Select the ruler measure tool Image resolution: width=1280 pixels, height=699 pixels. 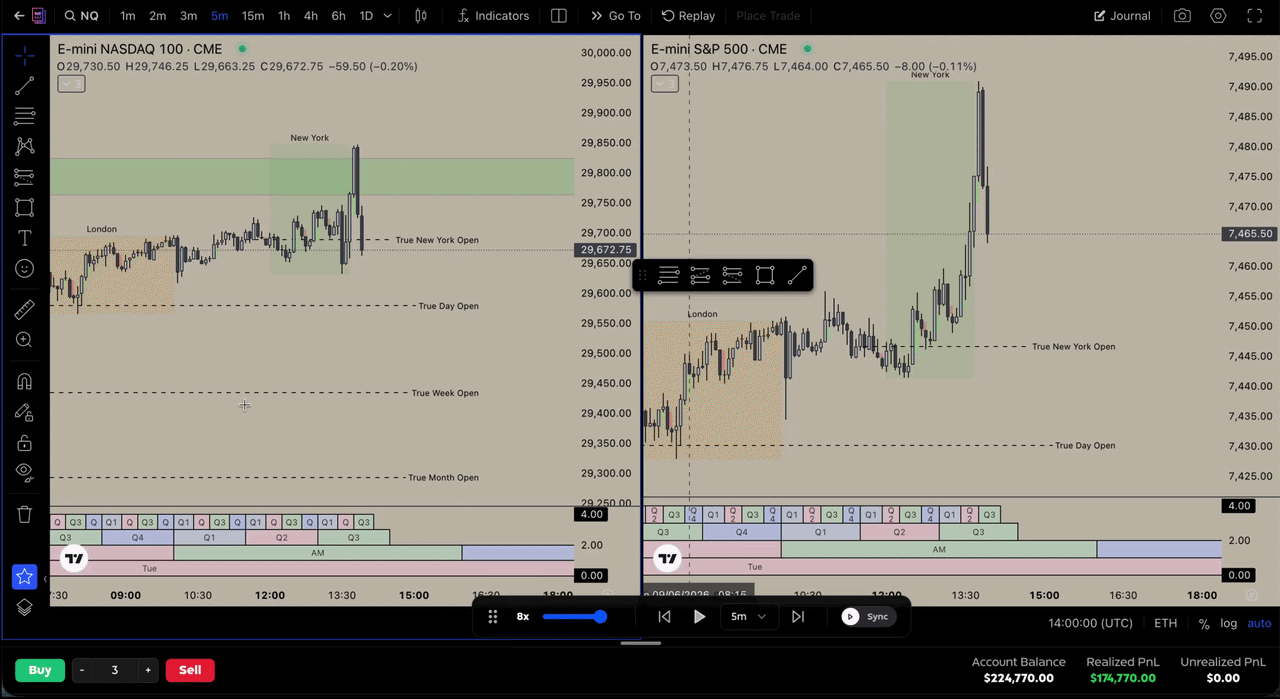pos(25,310)
